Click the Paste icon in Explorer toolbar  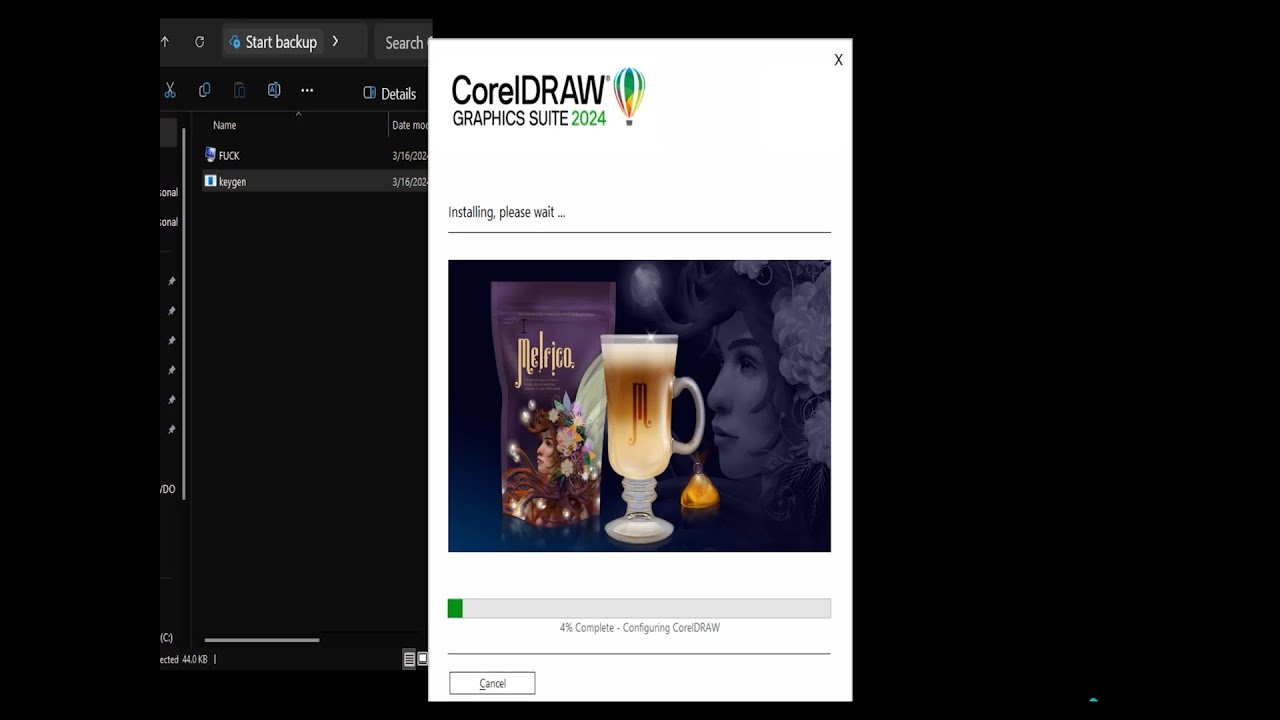coord(239,91)
